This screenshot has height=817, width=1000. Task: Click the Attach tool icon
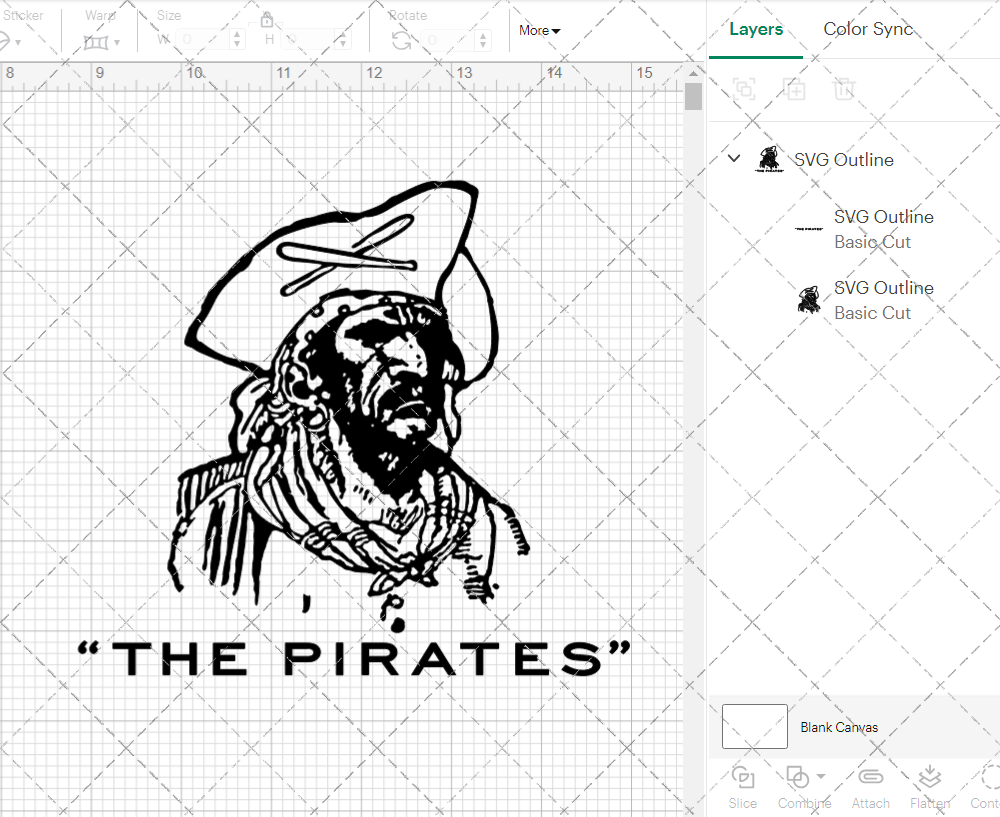pos(871,777)
